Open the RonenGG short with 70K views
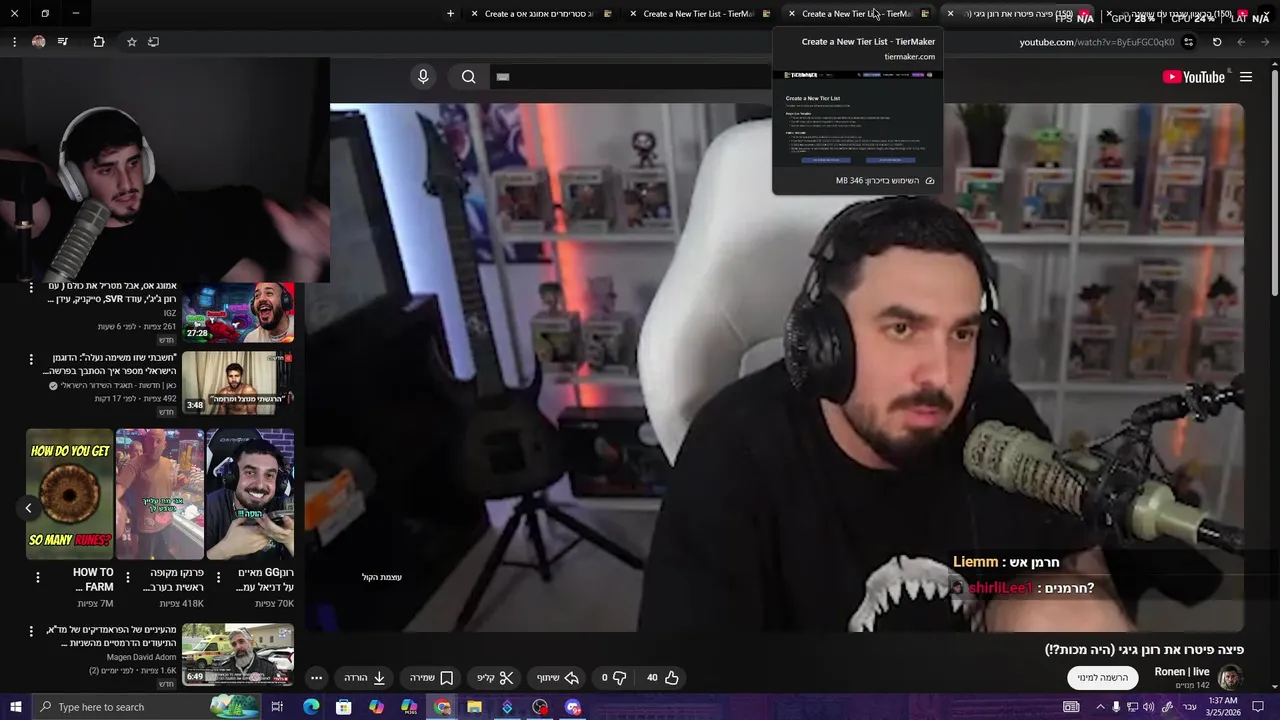Screen dimensions: 1280x720 (250, 494)
